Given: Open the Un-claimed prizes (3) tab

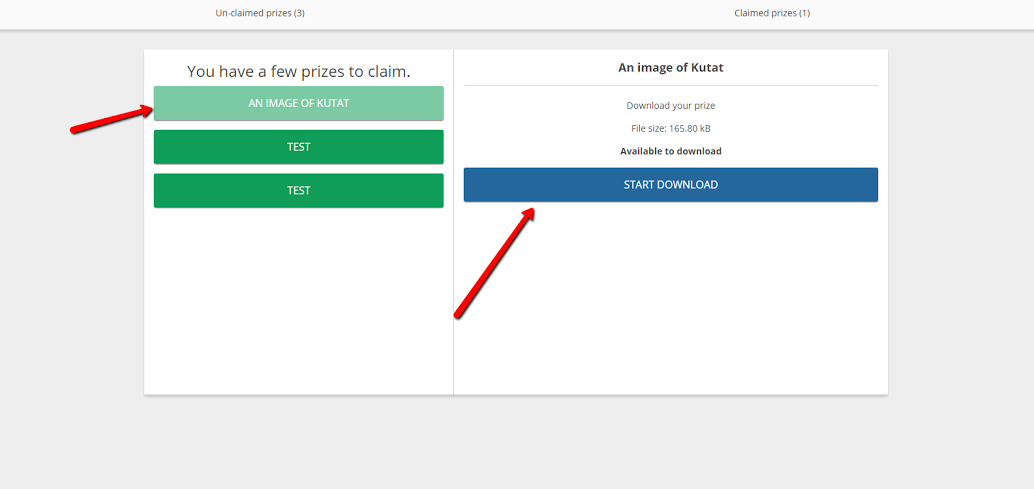Looking at the screenshot, I should (260, 13).
